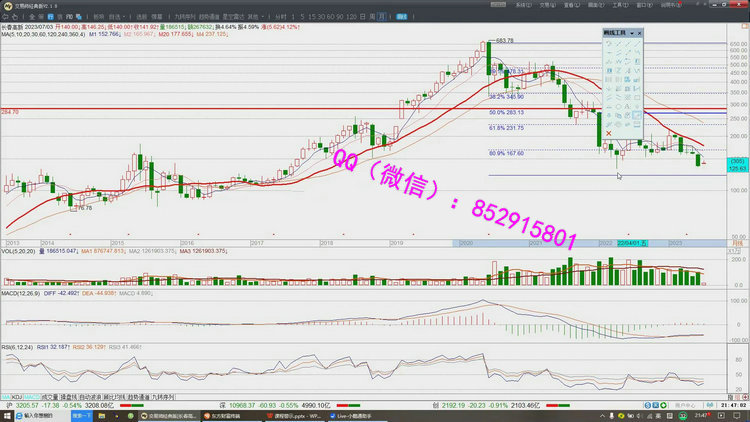750x422 pixels.
Task: Switch to the 日 daily period button
Action: coord(360,17)
